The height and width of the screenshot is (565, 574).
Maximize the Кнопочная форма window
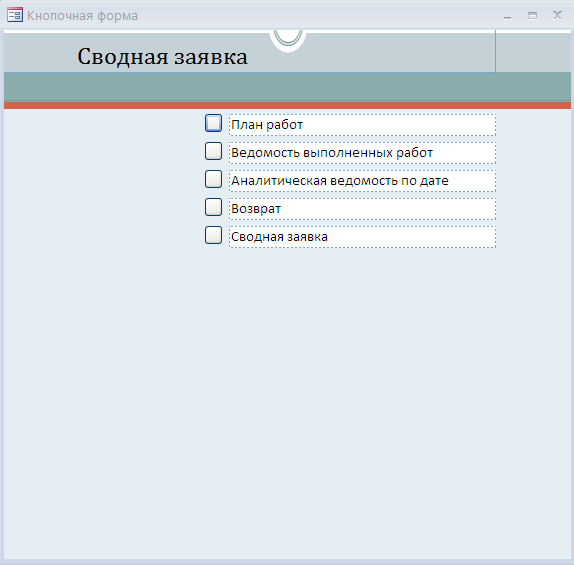532,15
